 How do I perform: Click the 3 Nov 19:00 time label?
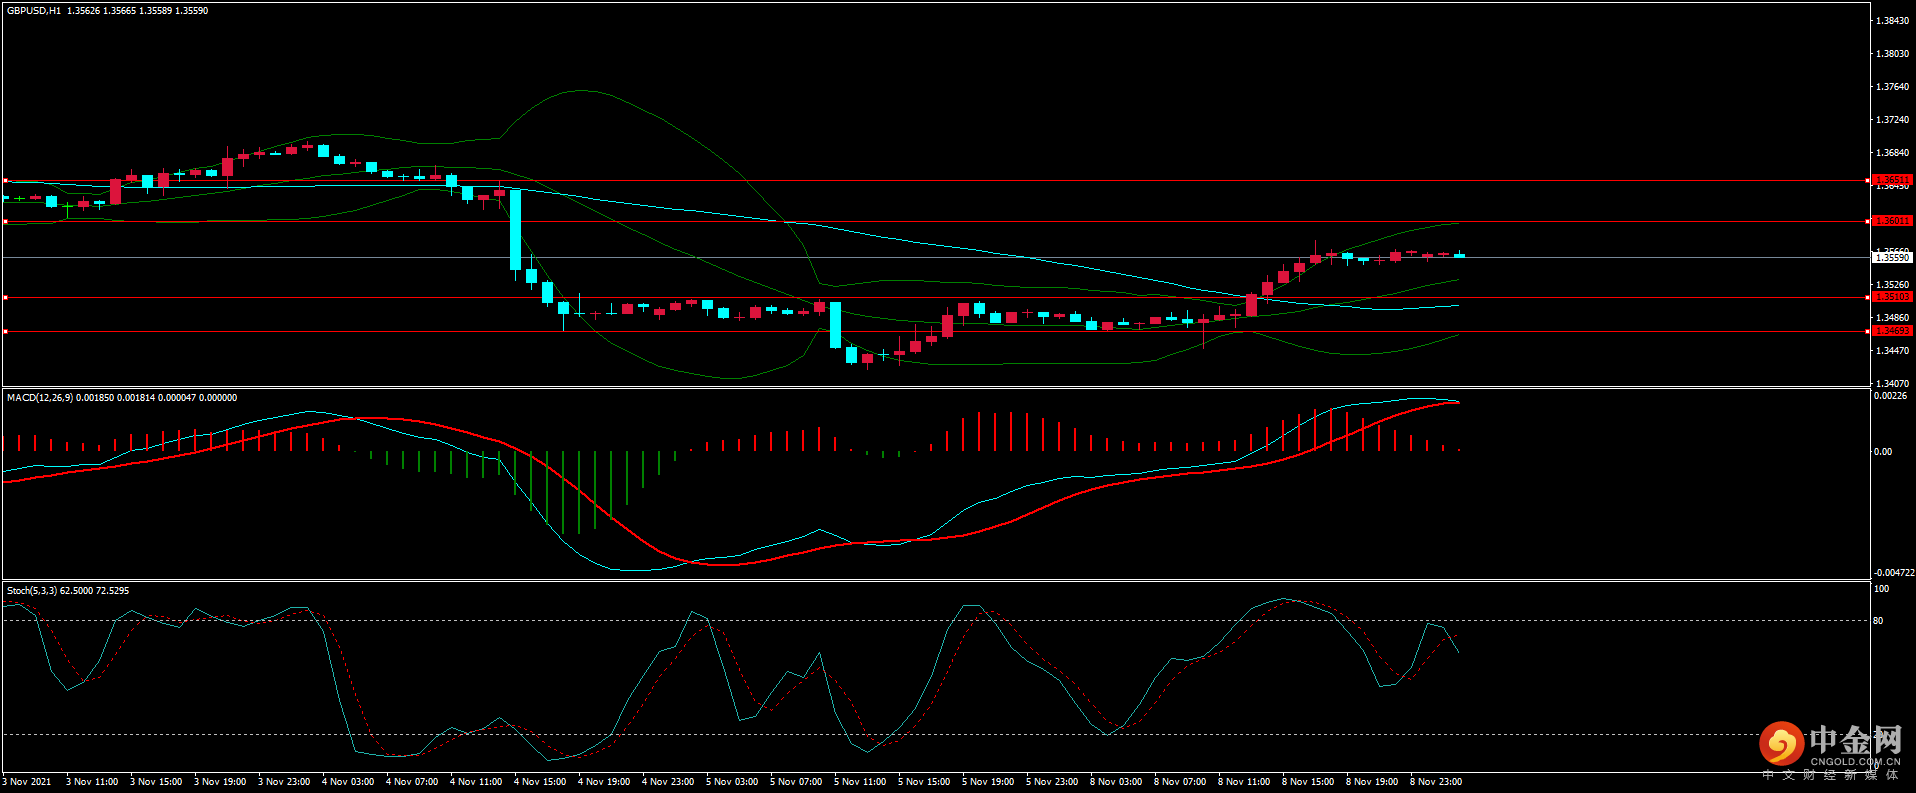click(x=220, y=782)
